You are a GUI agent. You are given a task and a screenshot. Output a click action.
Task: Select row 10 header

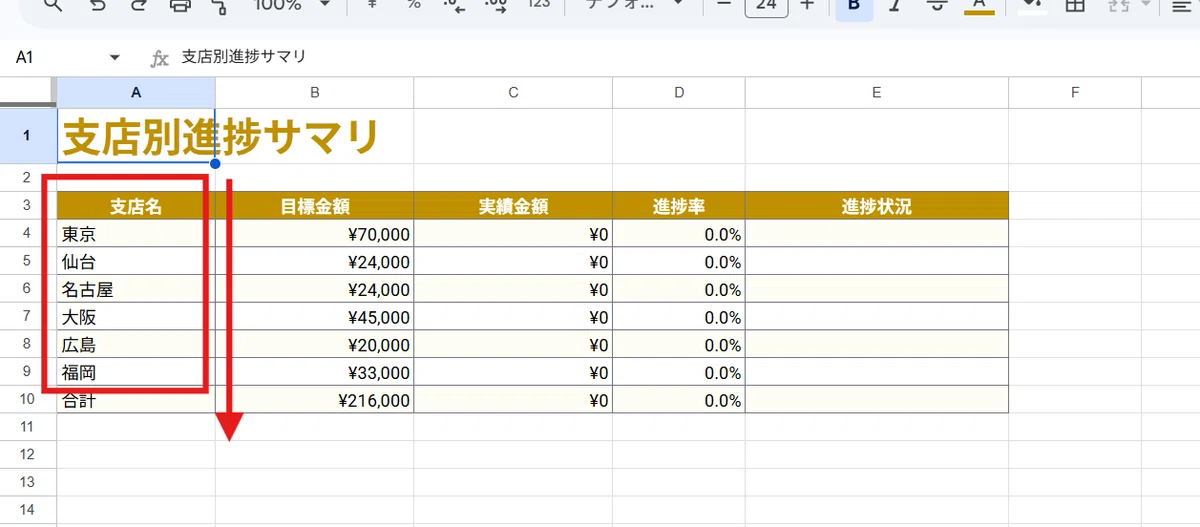28,399
